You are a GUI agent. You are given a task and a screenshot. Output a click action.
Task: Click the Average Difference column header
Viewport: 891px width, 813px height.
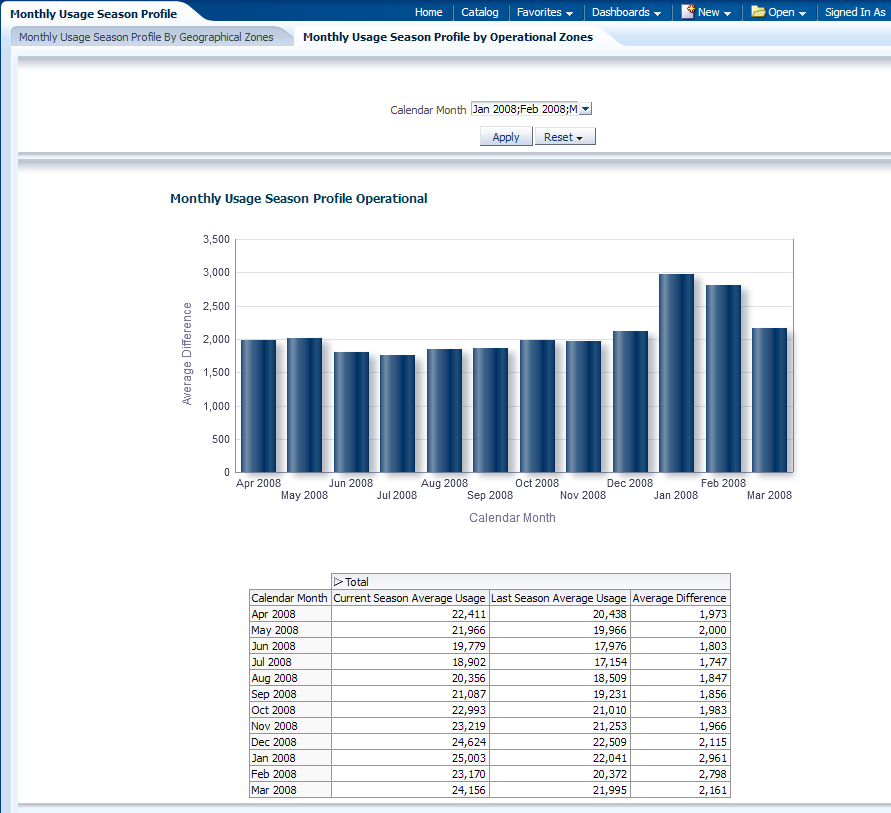[679, 598]
